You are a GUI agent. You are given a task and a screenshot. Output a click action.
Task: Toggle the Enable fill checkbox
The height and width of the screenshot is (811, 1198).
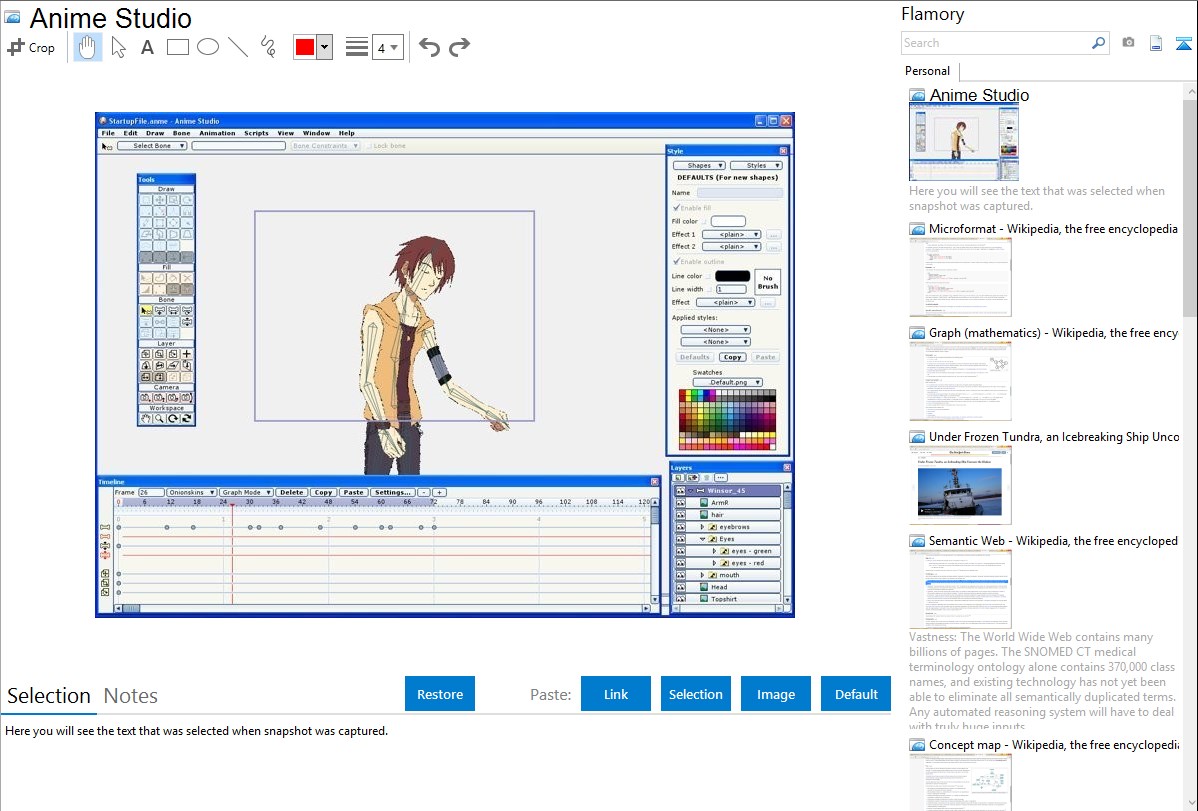tap(676, 208)
